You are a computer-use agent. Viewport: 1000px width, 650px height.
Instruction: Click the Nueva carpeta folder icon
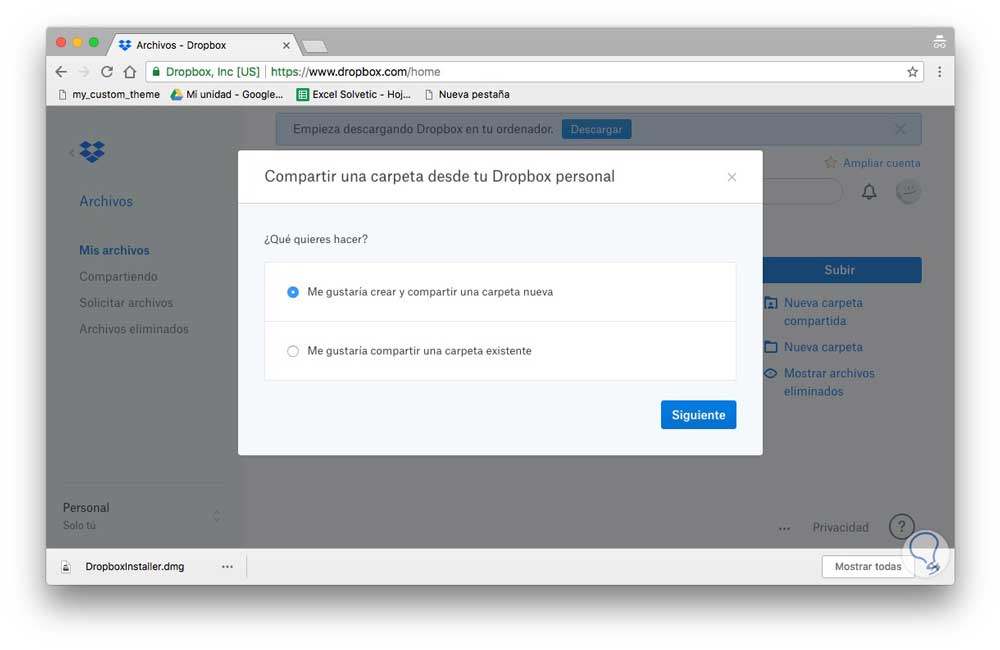pyautogui.click(x=770, y=347)
